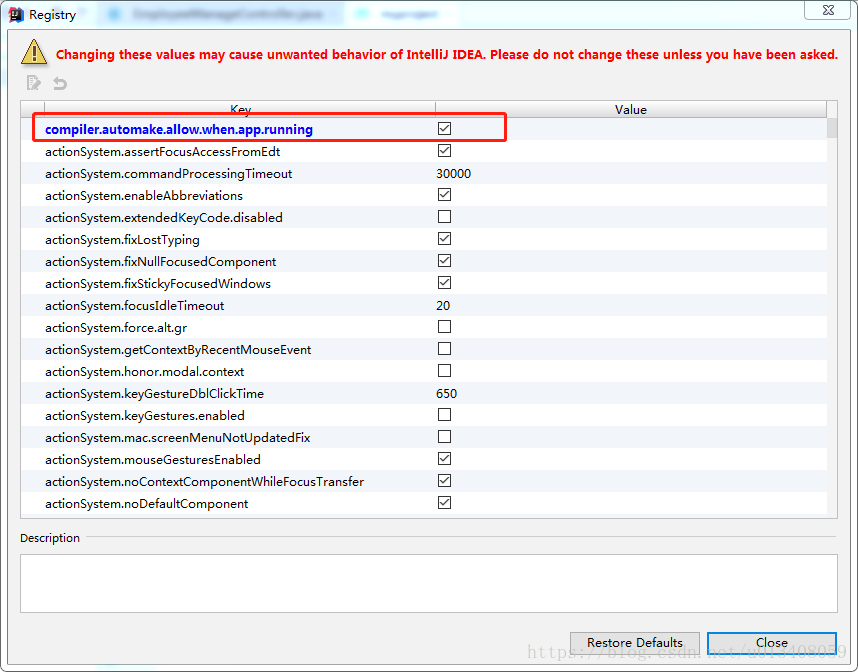858x672 pixels.
Task: Toggle compiler.automake.allow.when.app.running checkbox
Action: (444, 129)
